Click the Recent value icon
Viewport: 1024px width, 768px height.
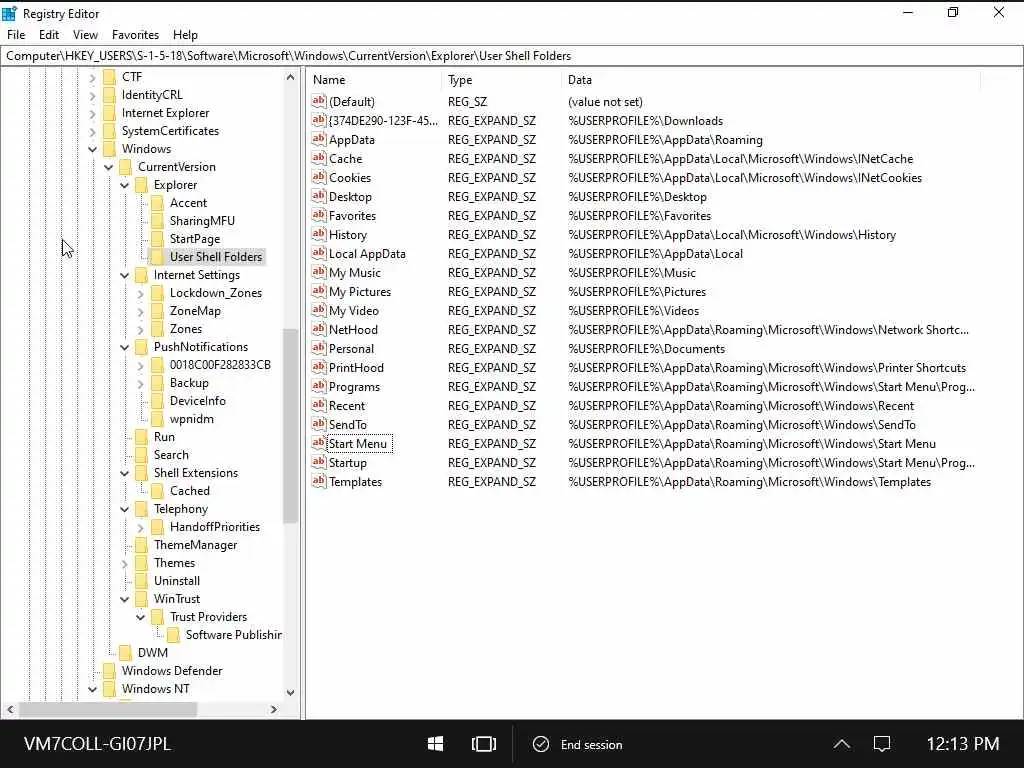tap(319, 405)
